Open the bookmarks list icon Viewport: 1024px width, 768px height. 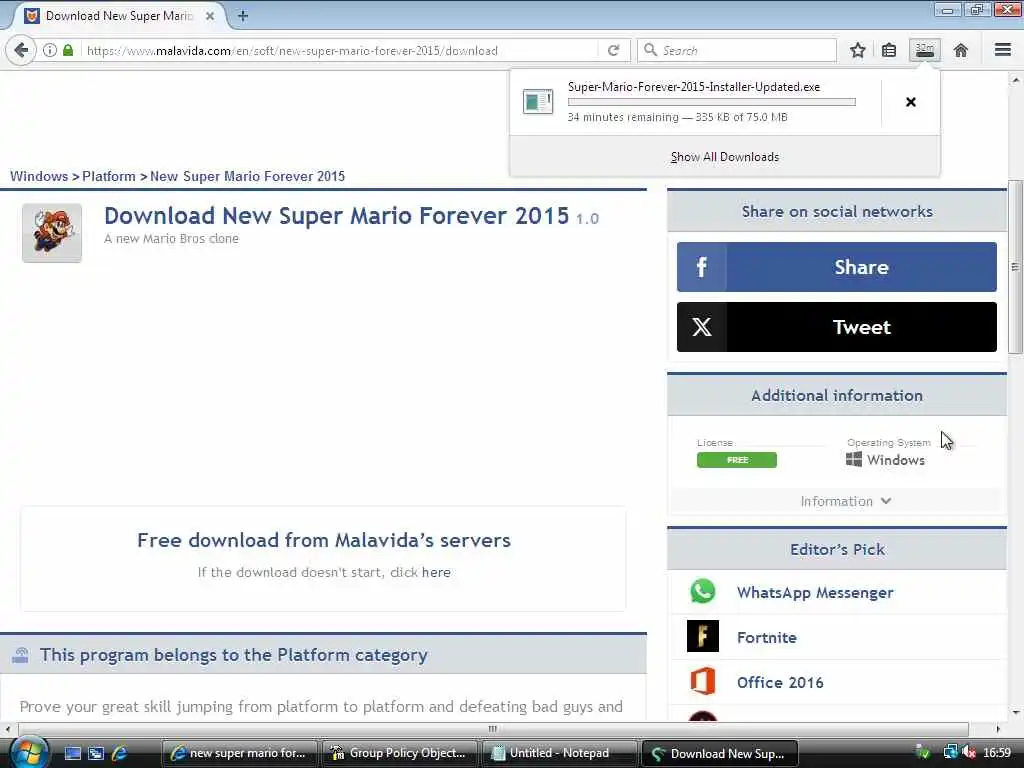tap(889, 50)
